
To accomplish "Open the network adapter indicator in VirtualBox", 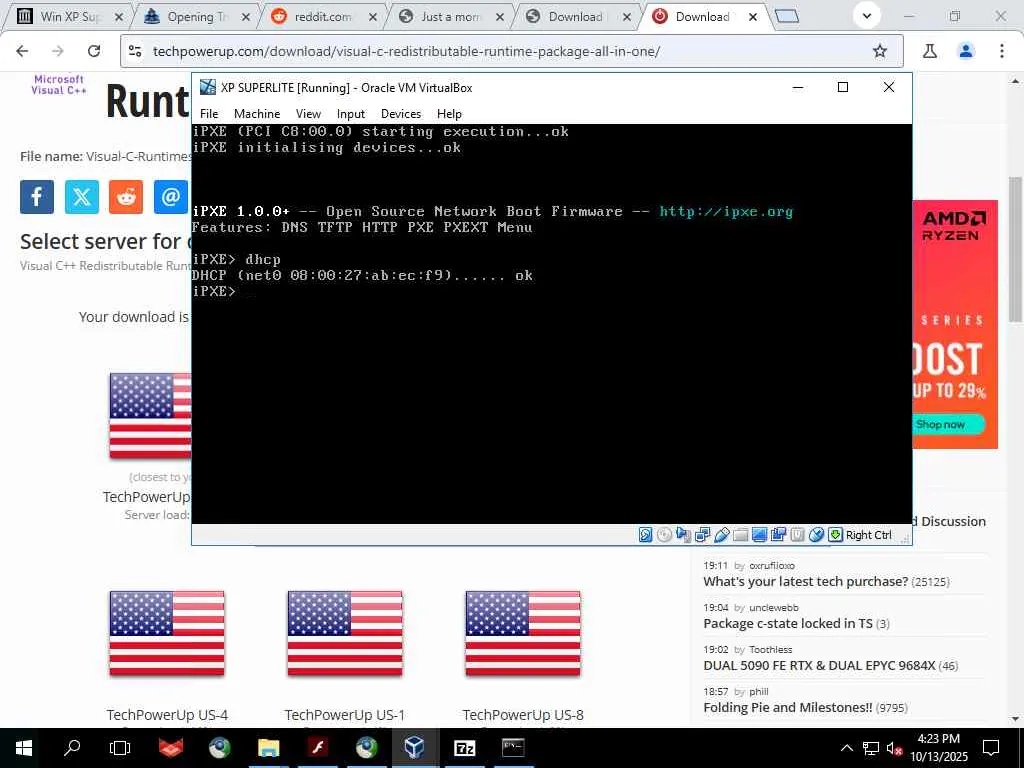I will click(x=702, y=535).
